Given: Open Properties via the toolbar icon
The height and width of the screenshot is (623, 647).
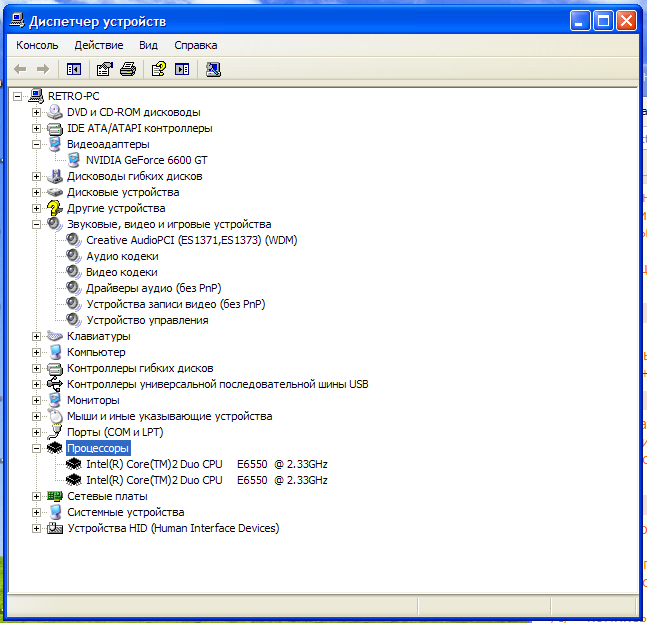Looking at the screenshot, I should tap(105, 69).
